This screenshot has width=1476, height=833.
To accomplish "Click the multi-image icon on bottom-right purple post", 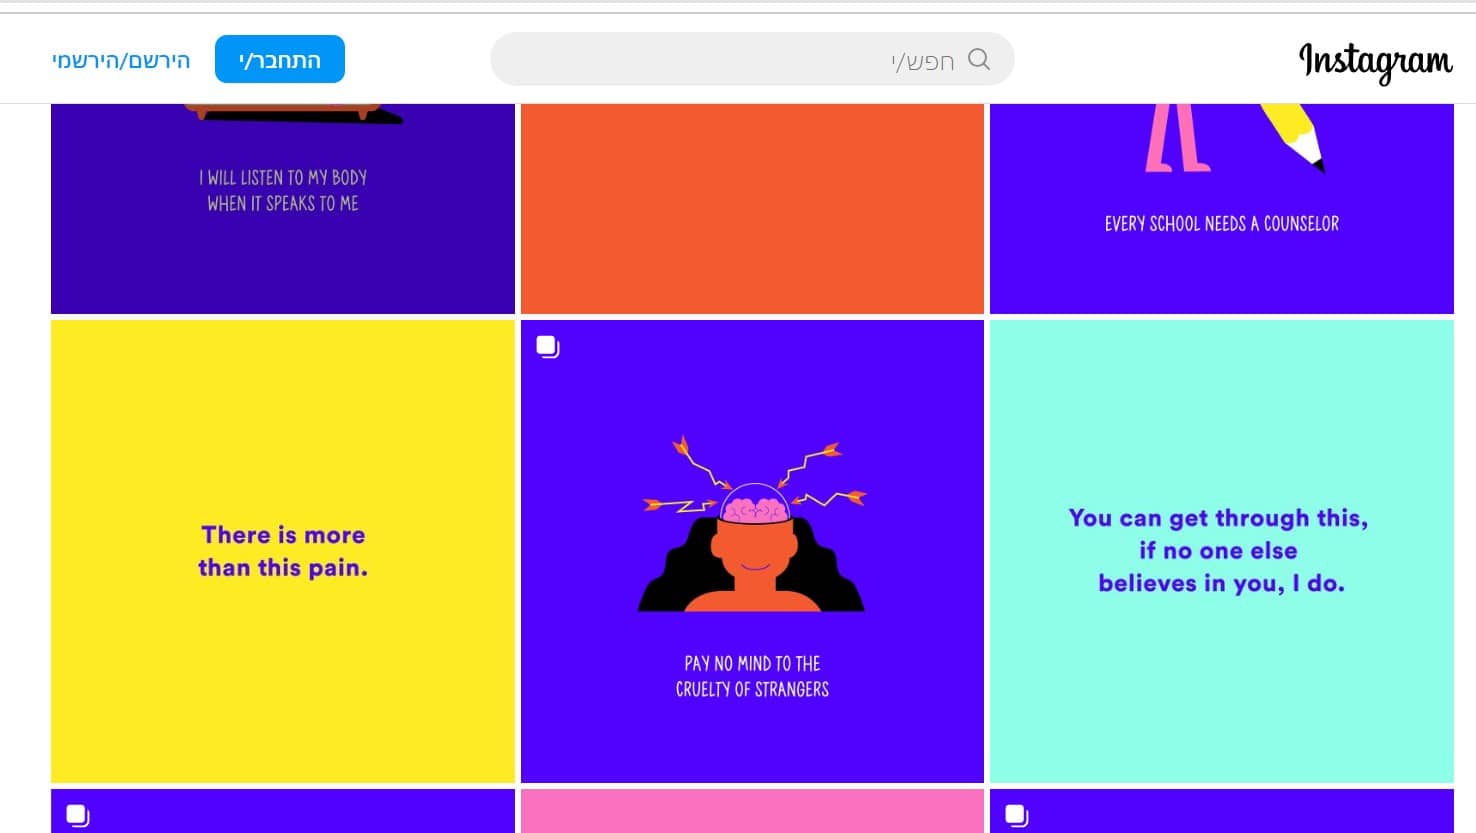I will [1016, 815].
